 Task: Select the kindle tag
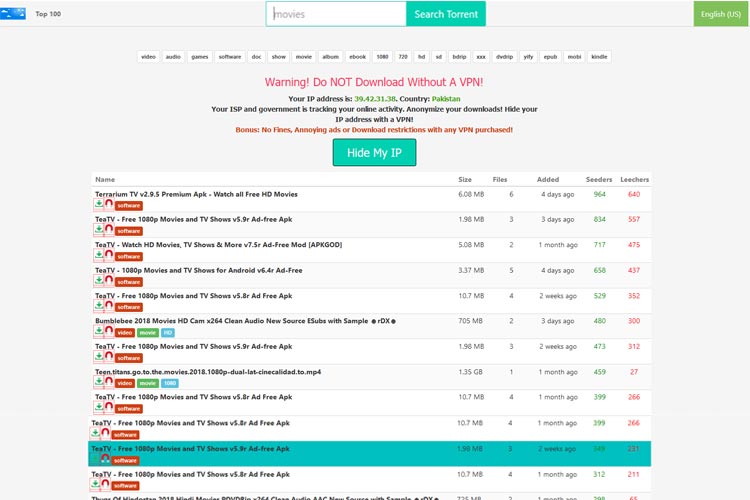coord(599,56)
